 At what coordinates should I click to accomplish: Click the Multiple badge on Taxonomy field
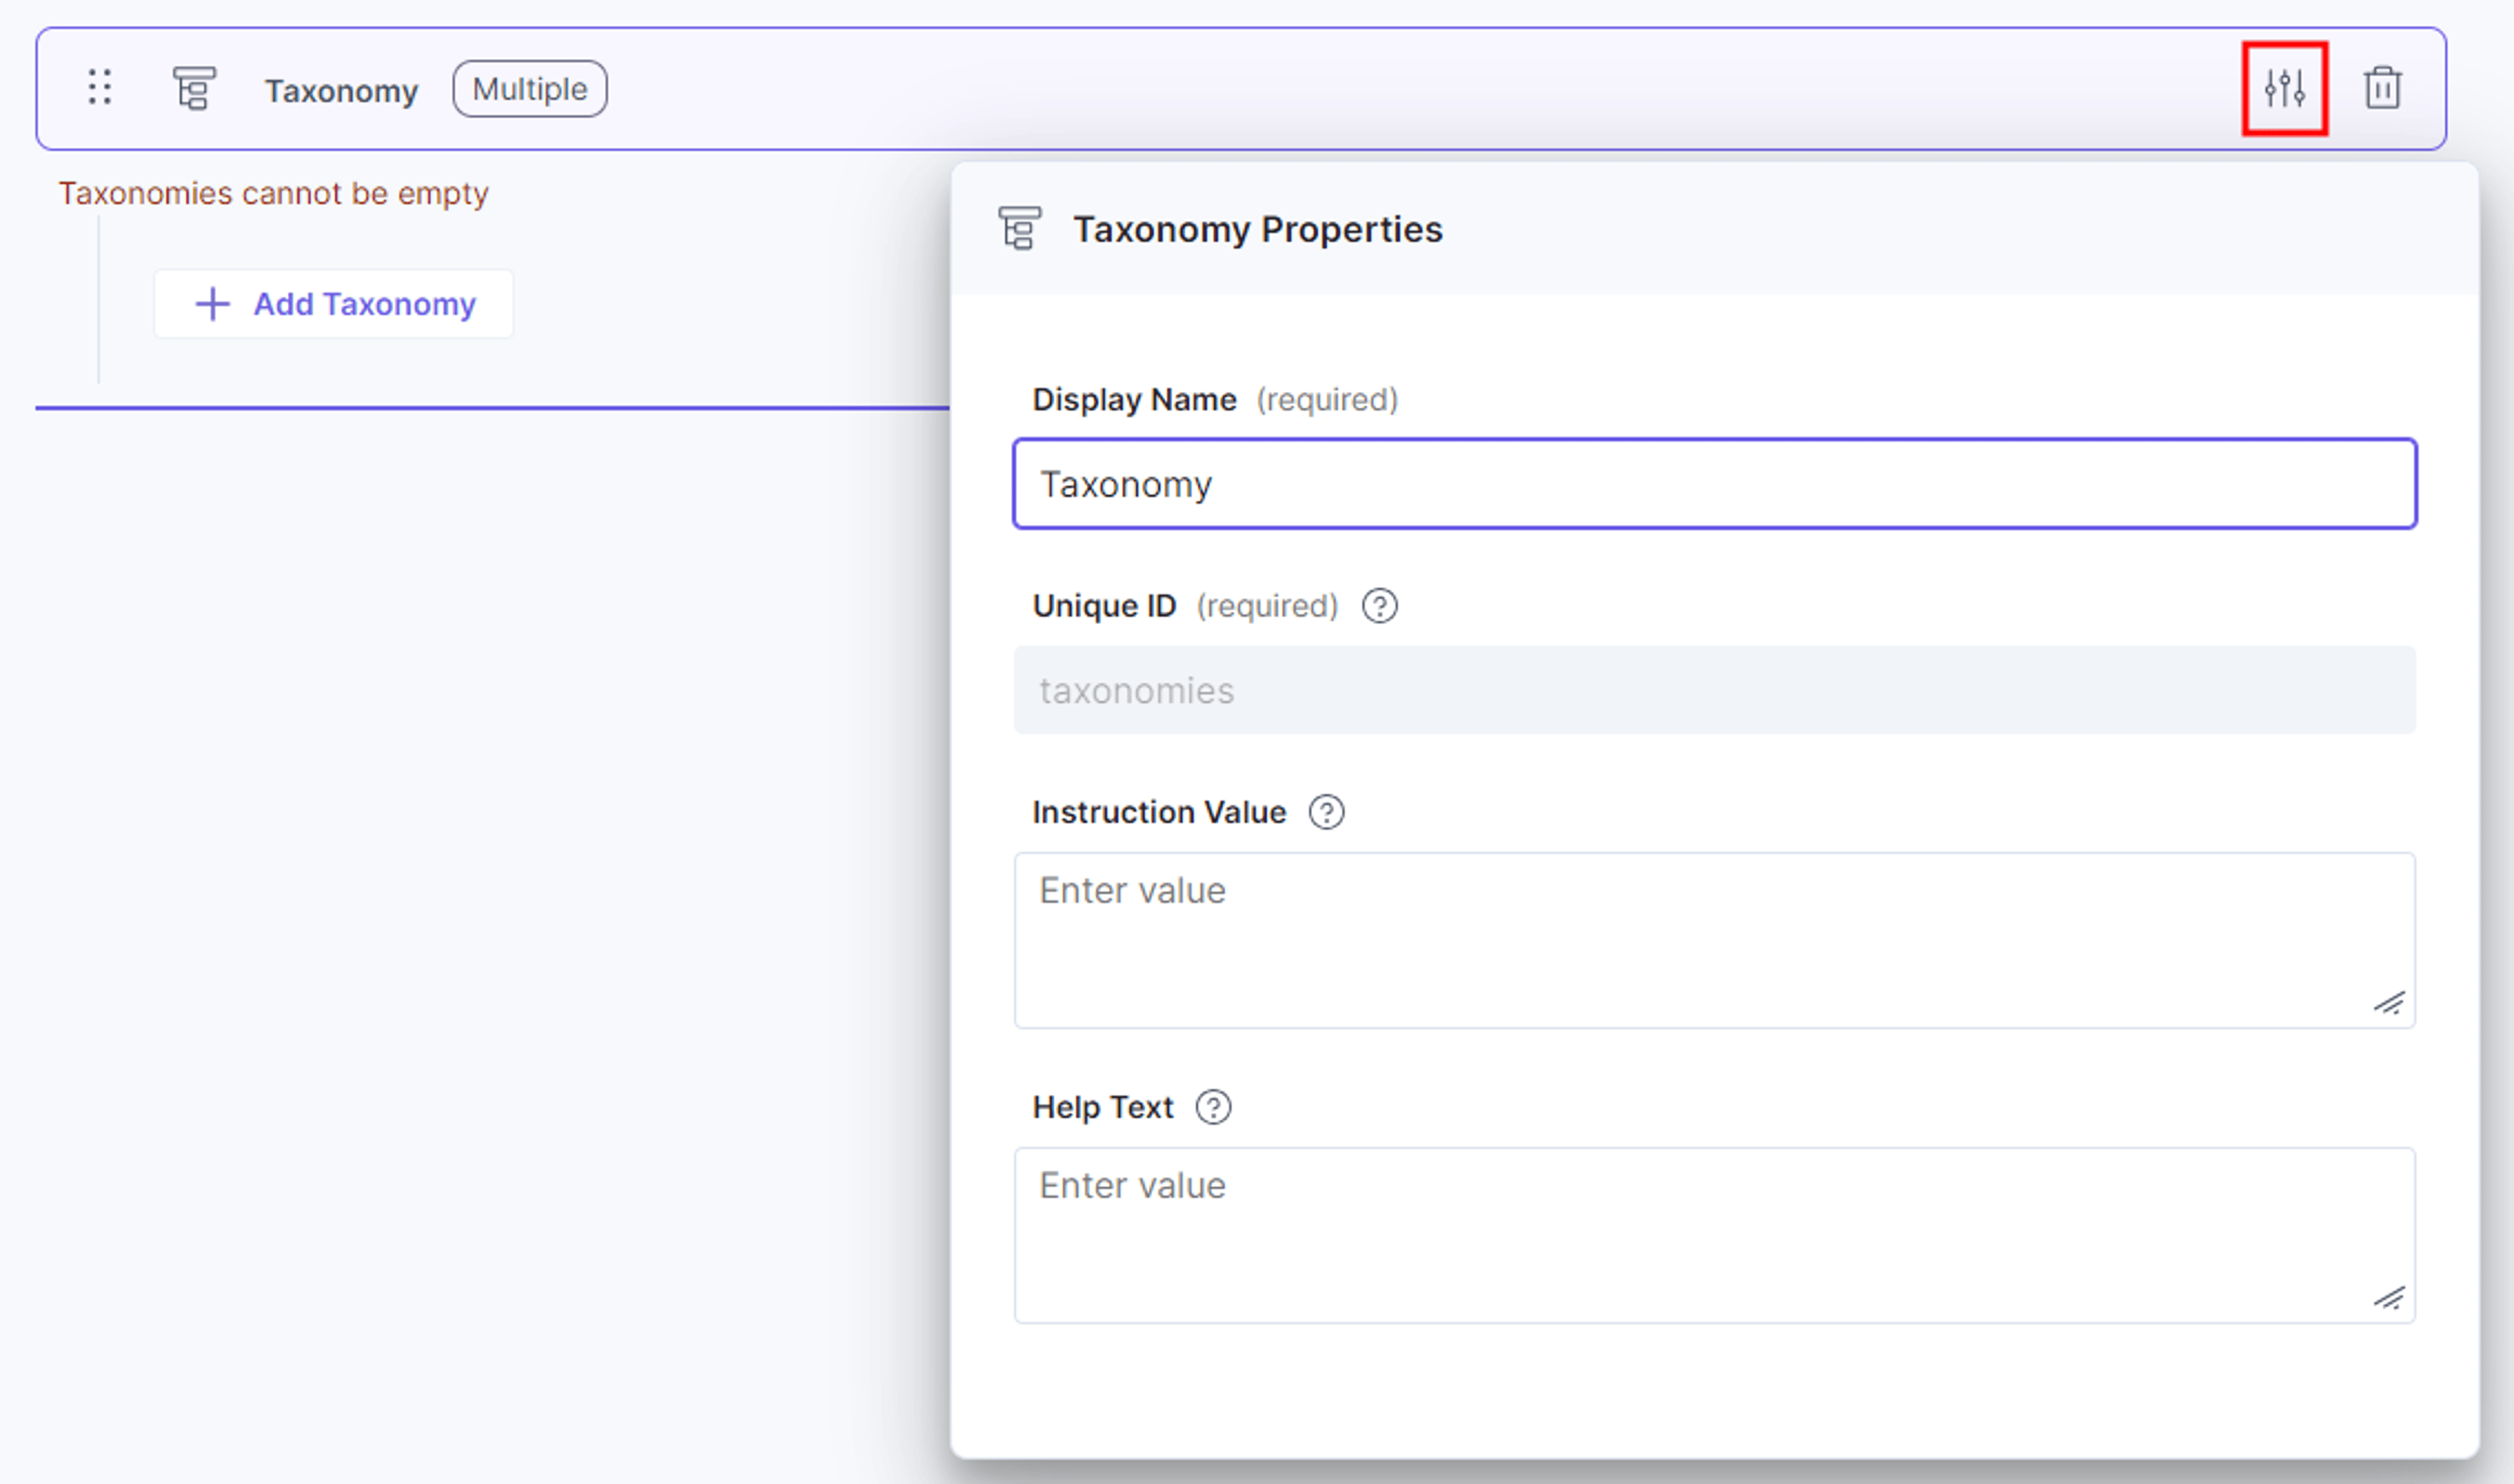[x=529, y=89]
